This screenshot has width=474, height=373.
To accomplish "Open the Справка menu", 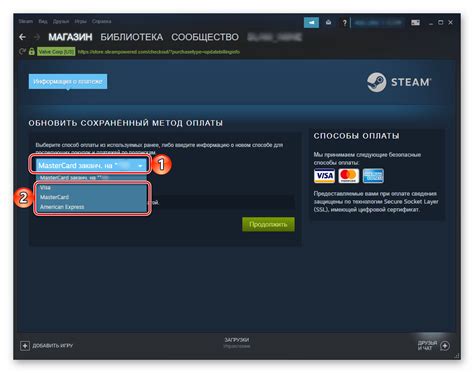I will [x=102, y=21].
